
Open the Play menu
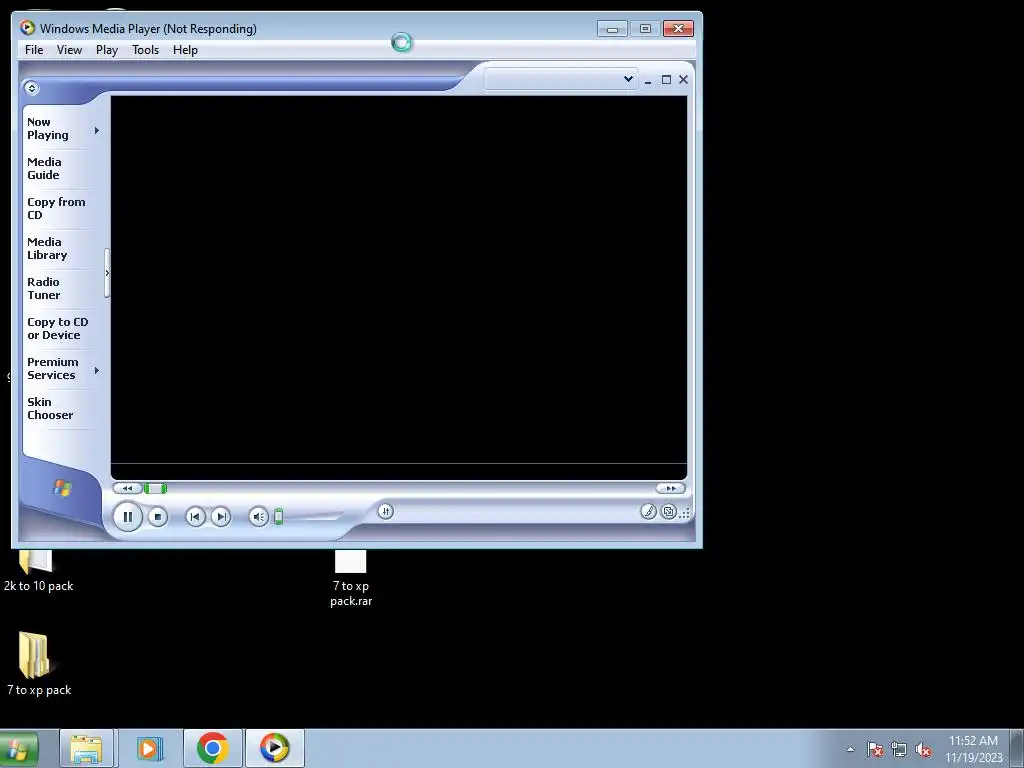click(x=106, y=50)
